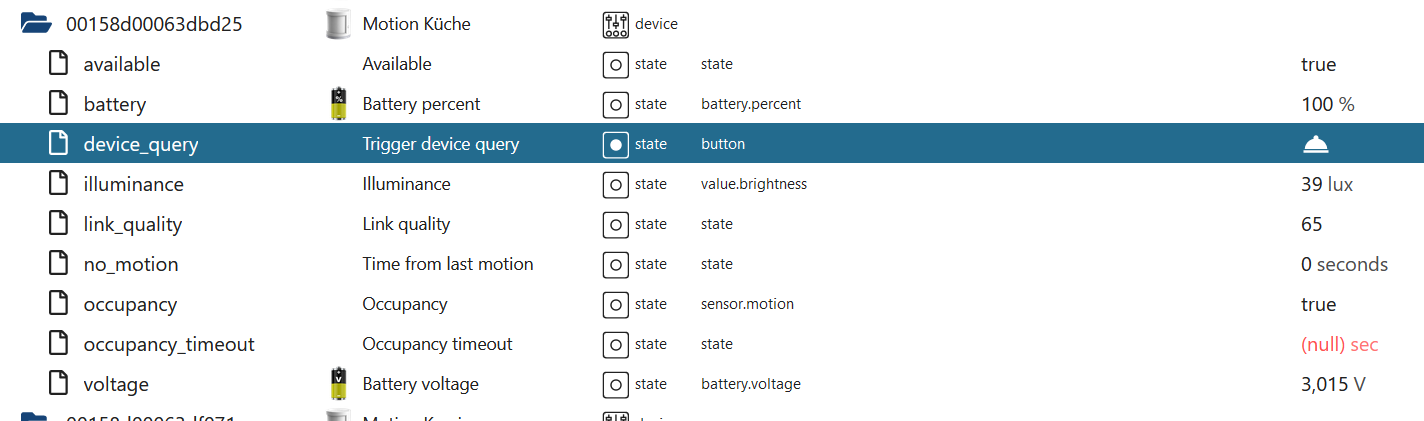Click the Battery voltage icon
The image size is (1424, 421).
(x=339, y=384)
